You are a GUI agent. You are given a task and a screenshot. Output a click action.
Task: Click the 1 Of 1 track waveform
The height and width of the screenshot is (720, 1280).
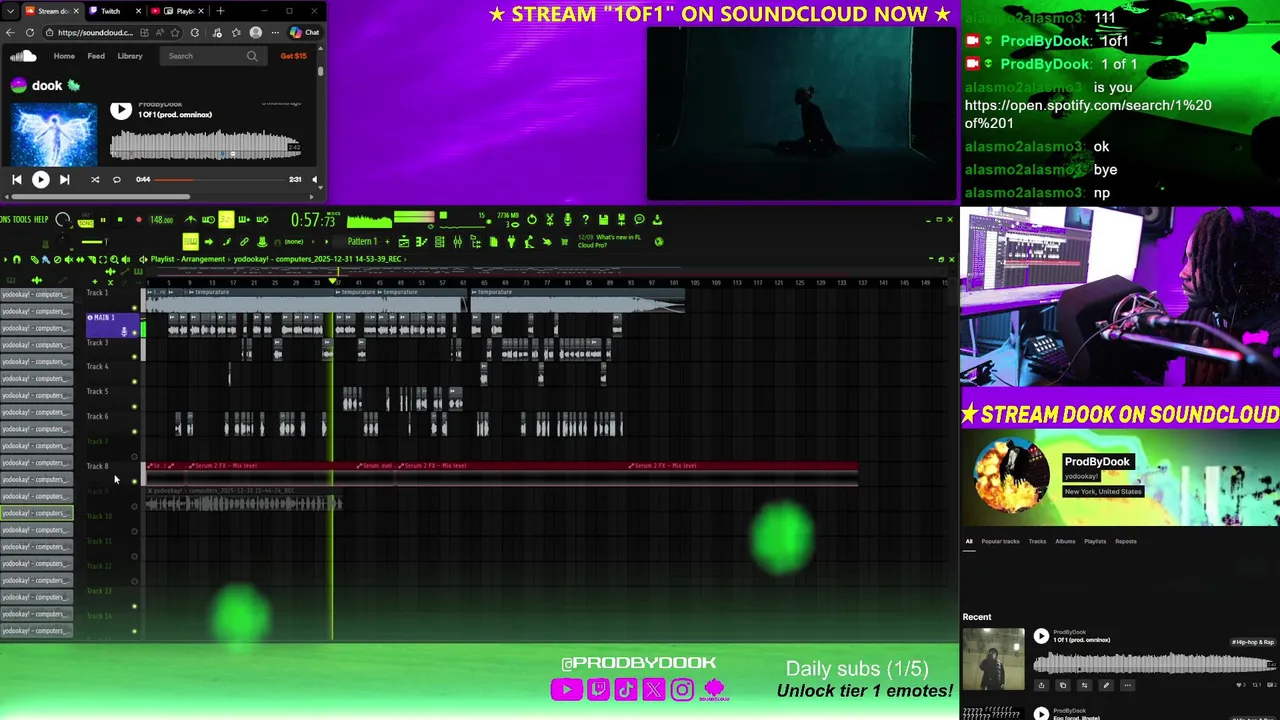click(205, 147)
